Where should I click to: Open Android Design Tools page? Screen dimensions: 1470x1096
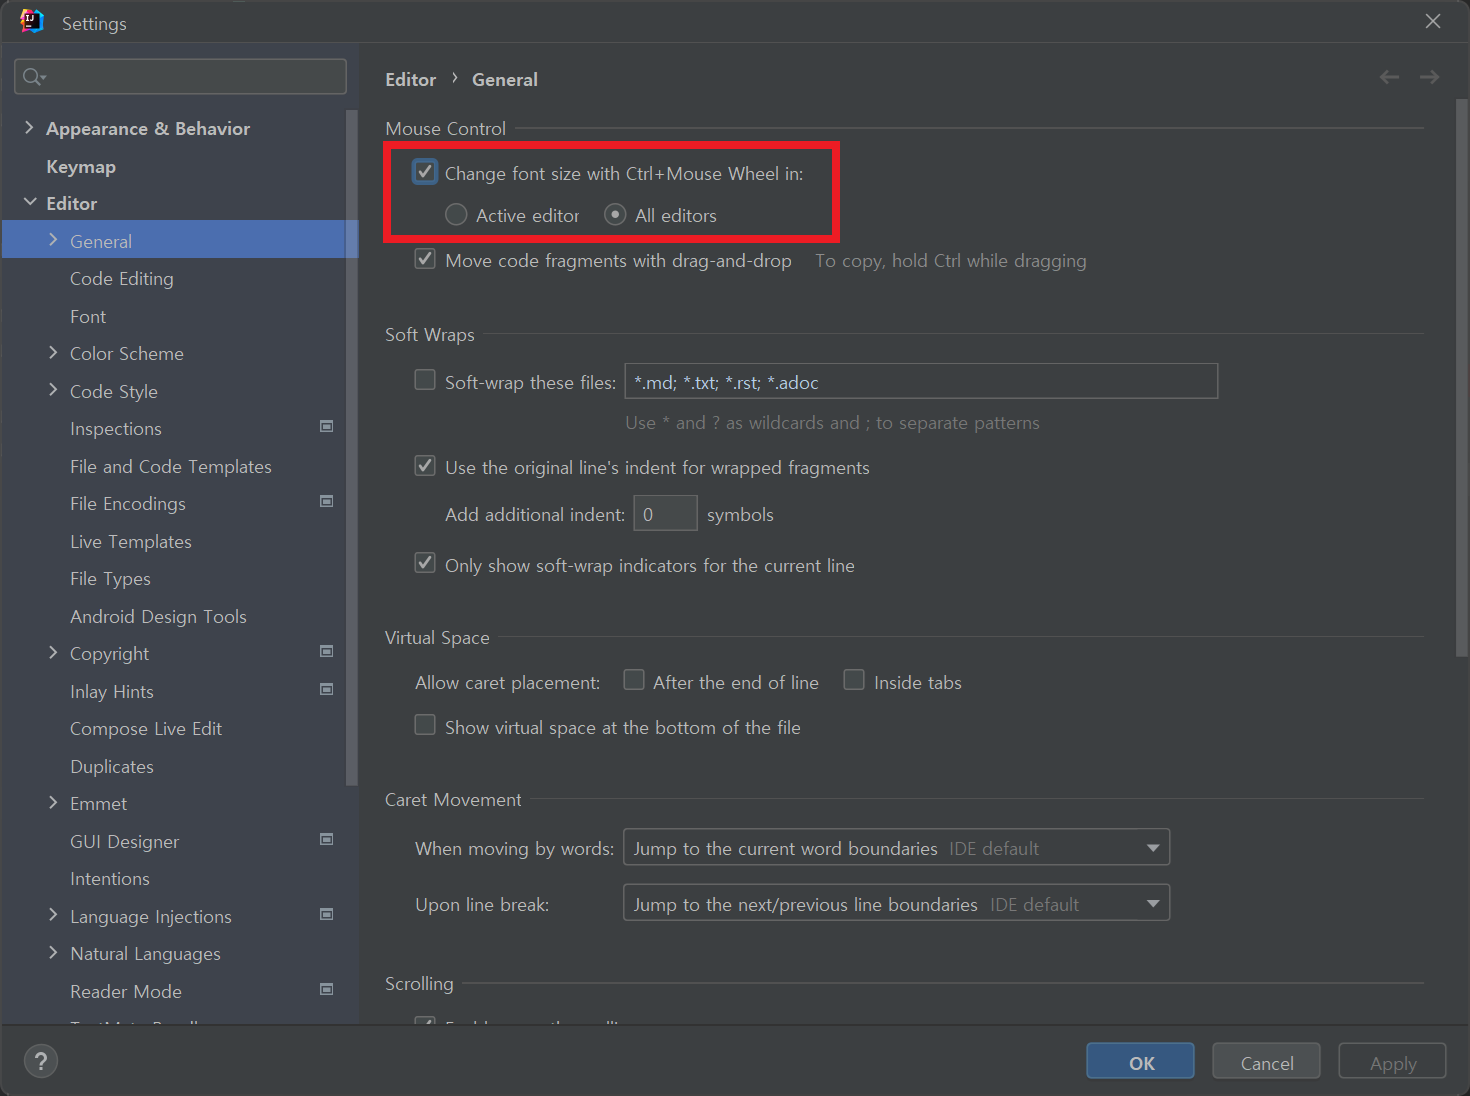click(158, 617)
